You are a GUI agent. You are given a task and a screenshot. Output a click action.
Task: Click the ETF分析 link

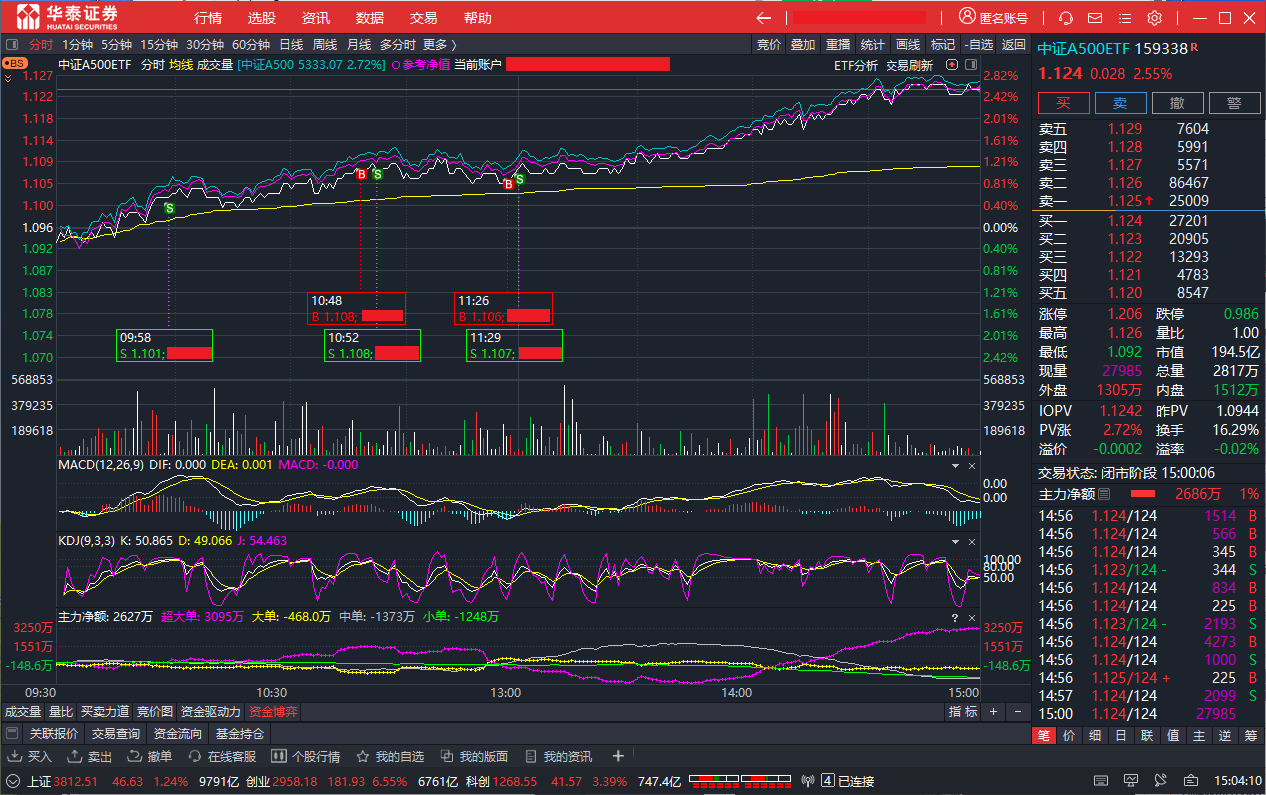coord(856,65)
